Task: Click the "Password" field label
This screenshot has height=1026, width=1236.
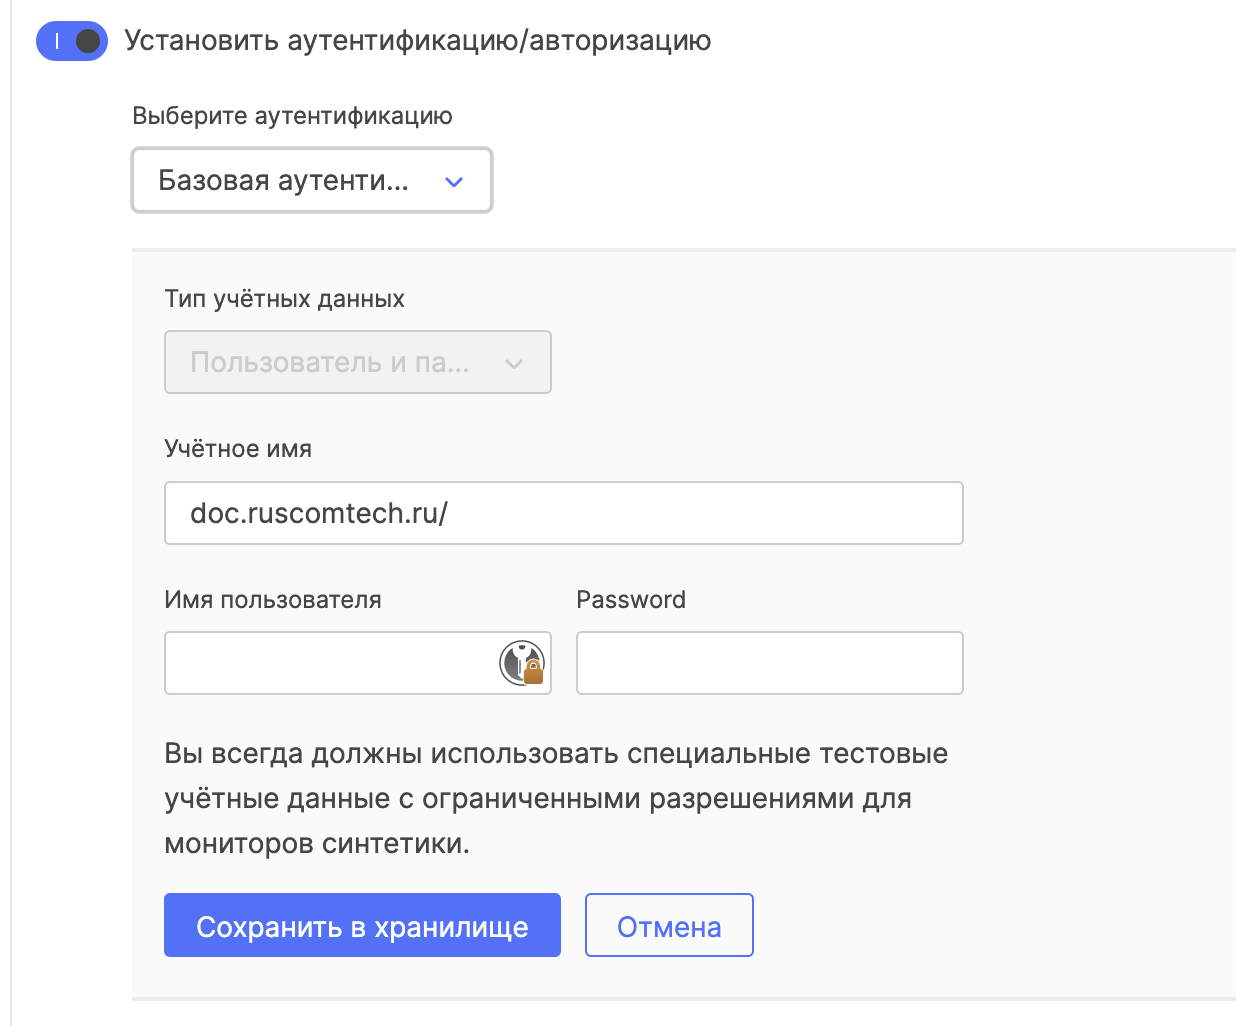Action: pos(631,600)
